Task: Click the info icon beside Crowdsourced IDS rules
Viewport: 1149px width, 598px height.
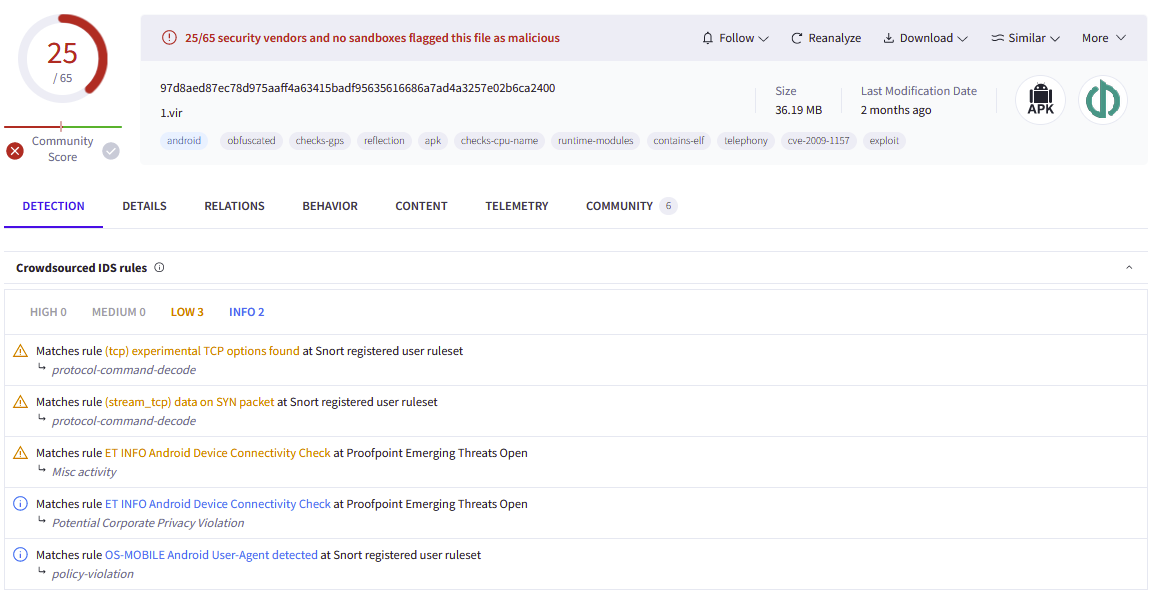Action: click(x=159, y=267)
